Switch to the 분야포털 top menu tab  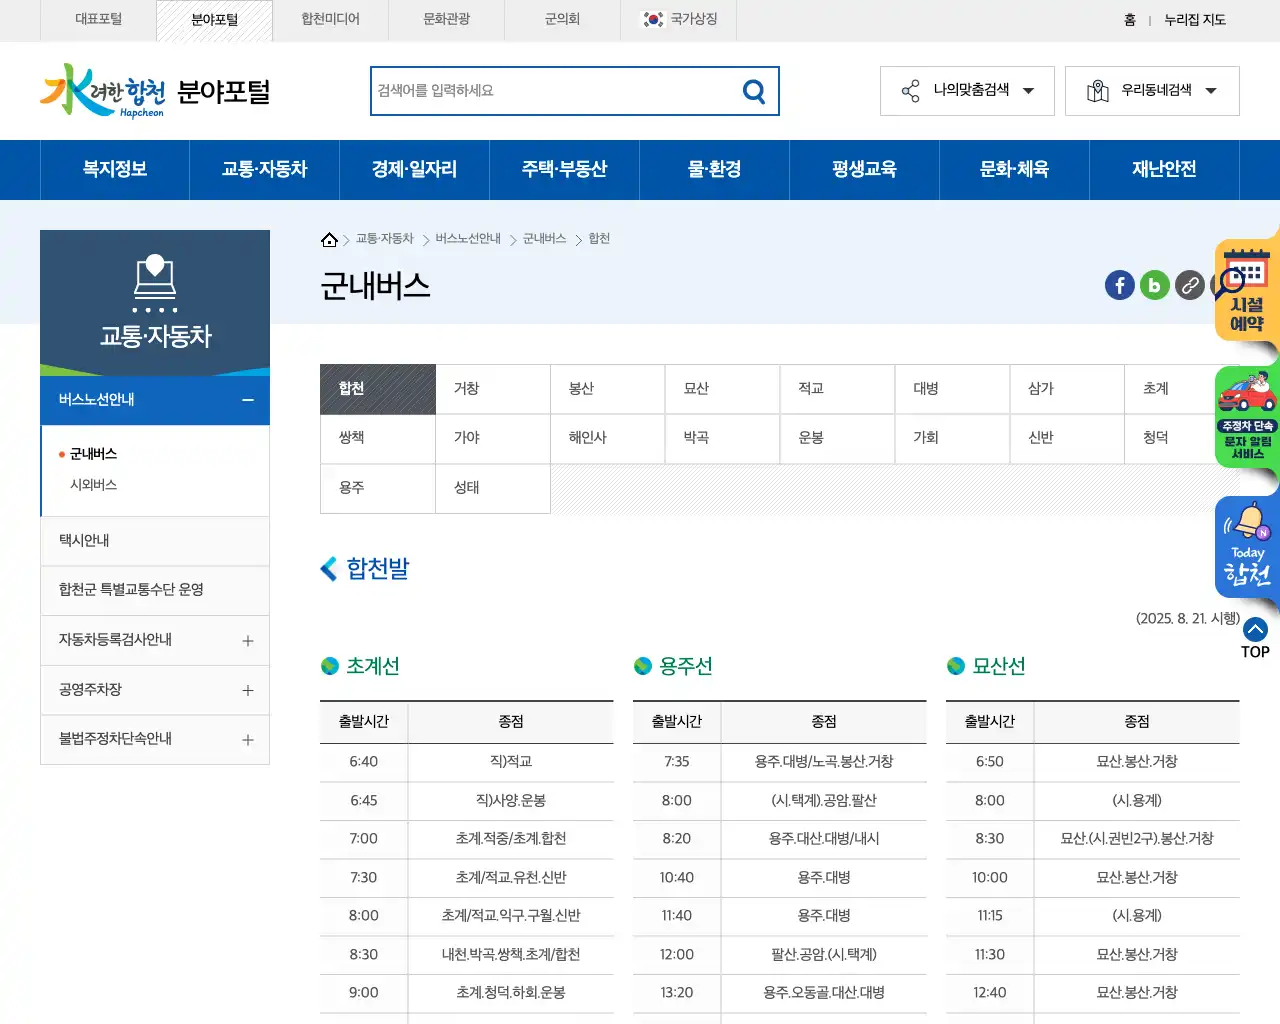[x=214, y=20]
